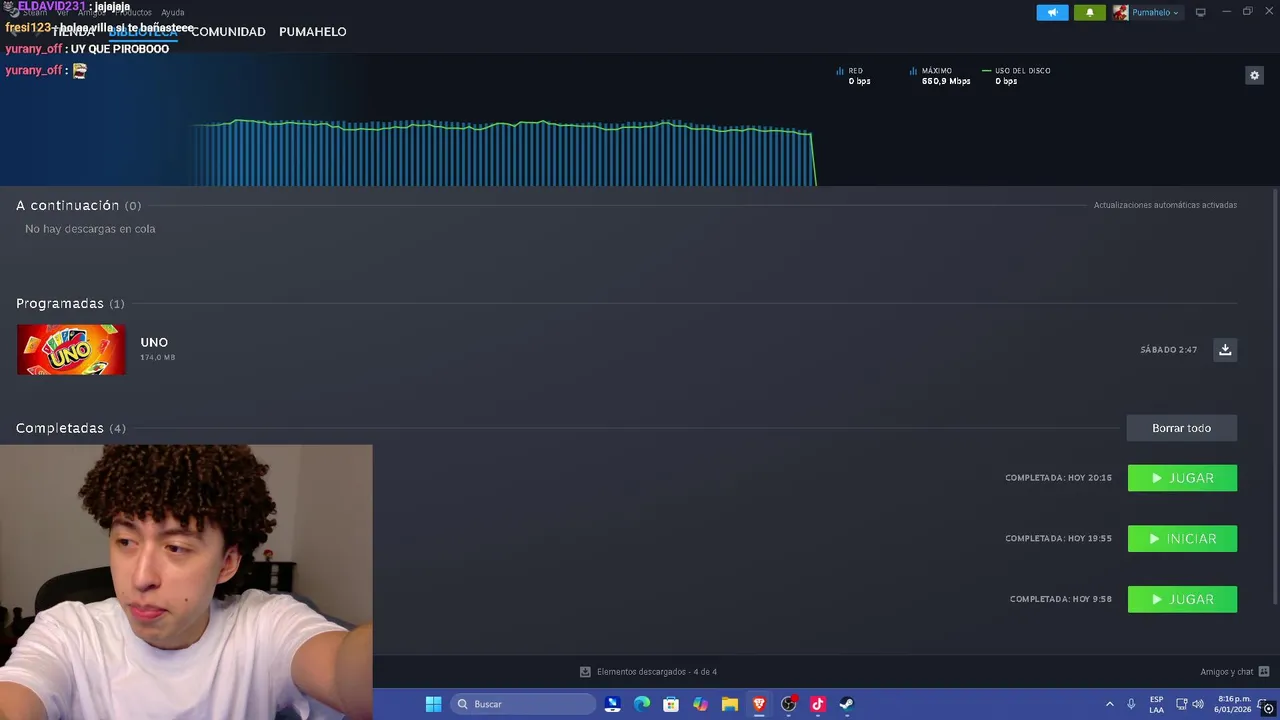Image resolution: width=1280 pixels, height=720 pixels.
Task: Open Steam announcements megaphone button
Action: 1052,12
